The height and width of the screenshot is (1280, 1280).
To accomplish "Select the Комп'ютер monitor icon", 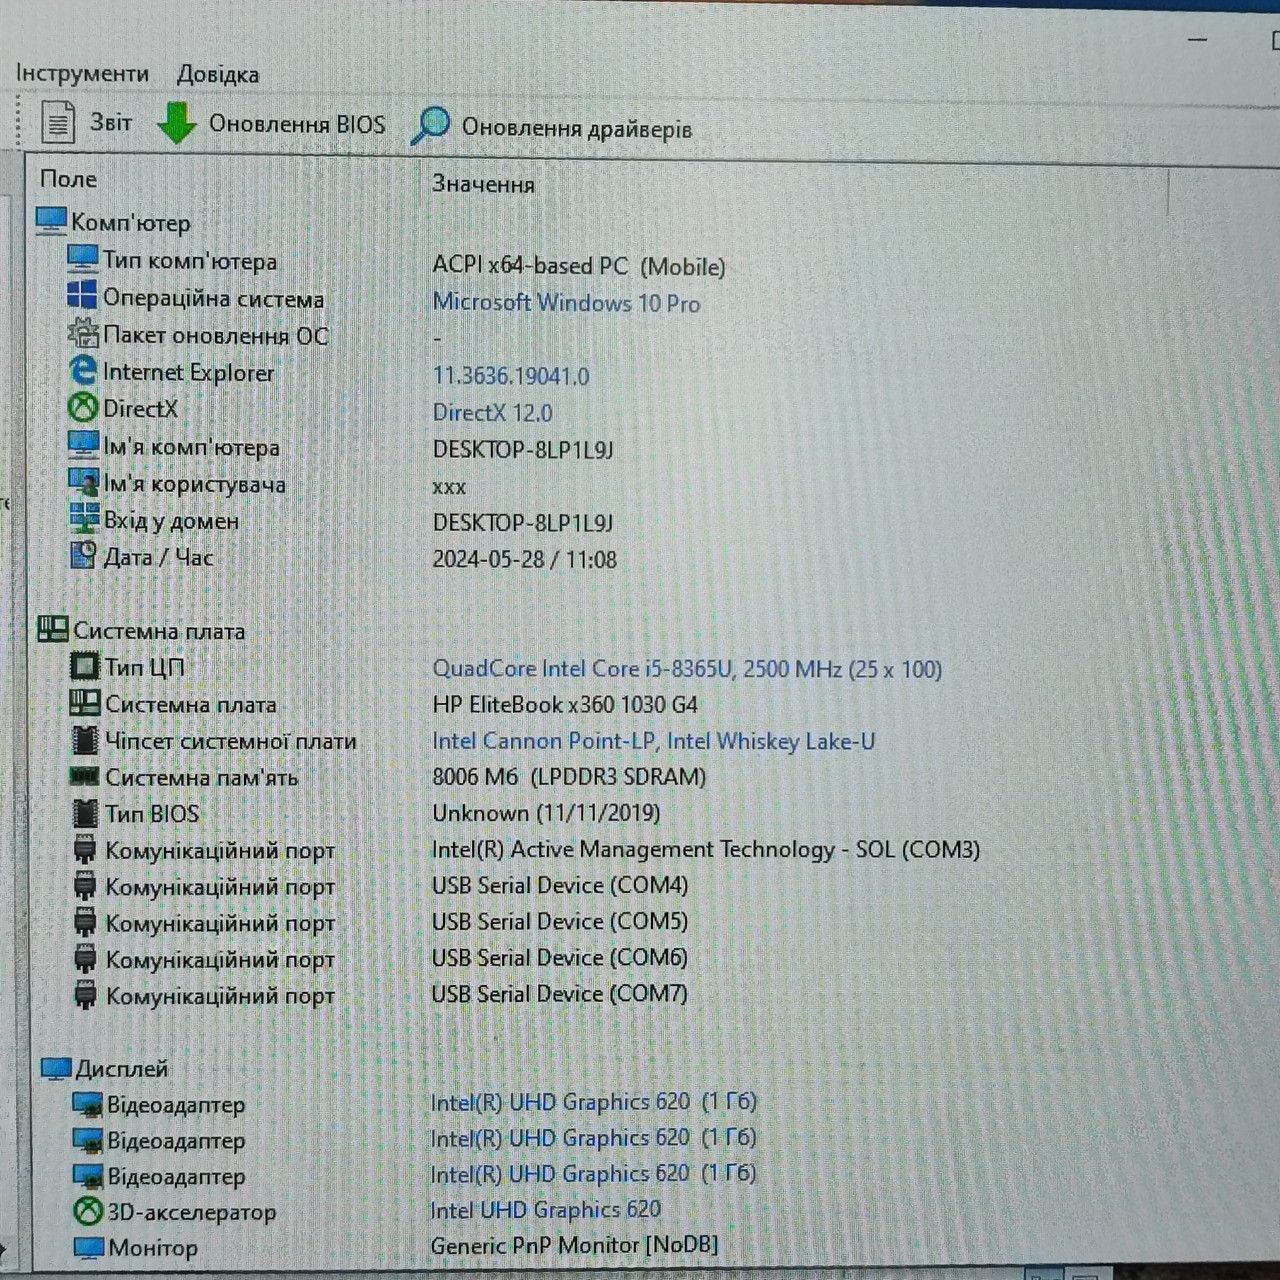I will (x=51, y=221).
